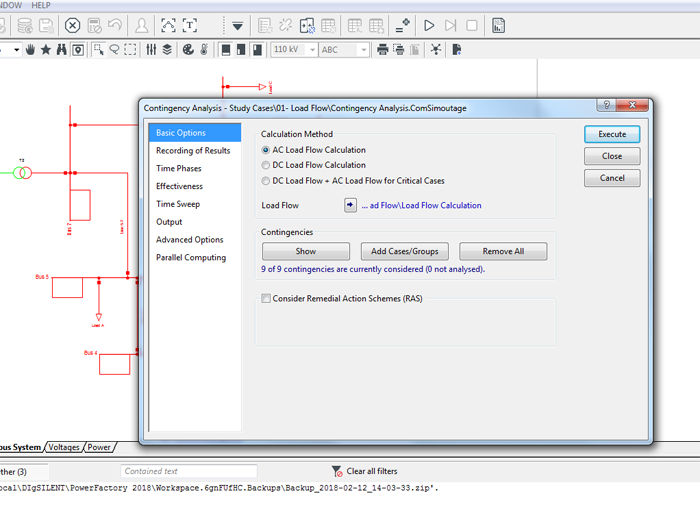Click the star favorites icon
The height and width of the screenshot is (511, 700).
pos(45,49)
